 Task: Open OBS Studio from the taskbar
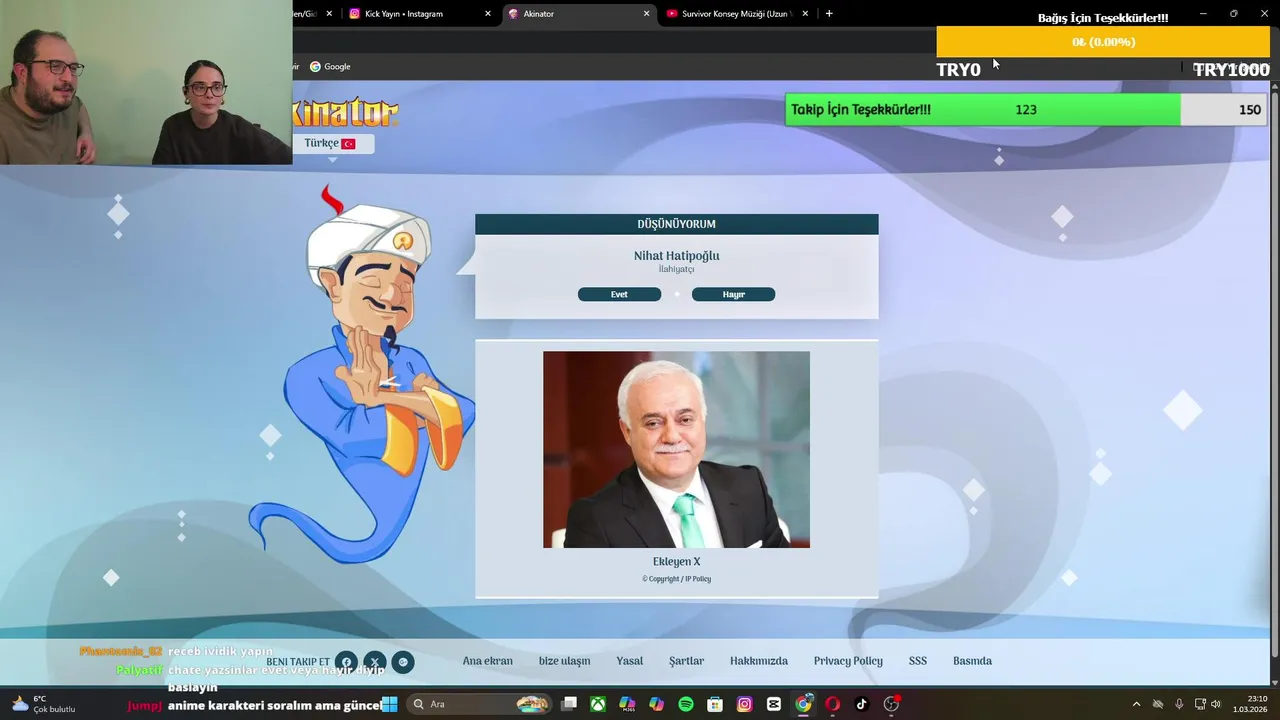point(891,704)
